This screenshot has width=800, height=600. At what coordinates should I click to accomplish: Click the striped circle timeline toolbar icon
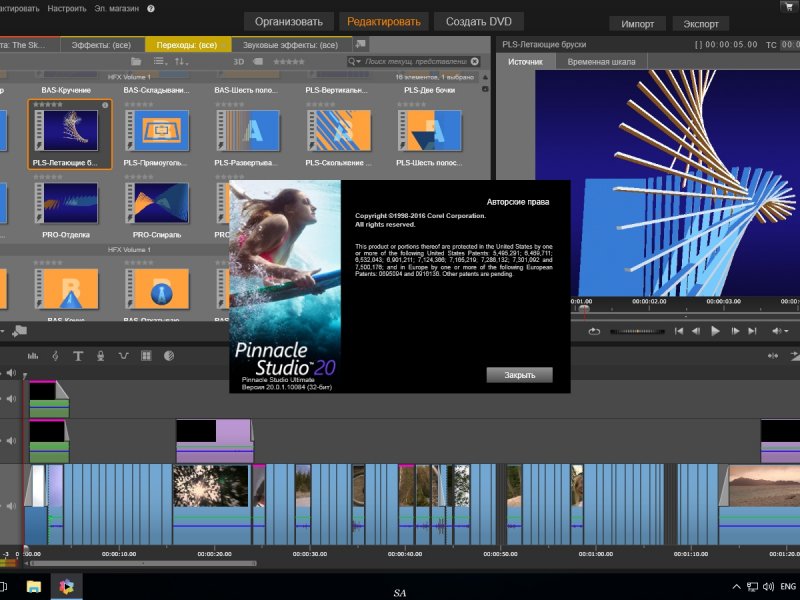(x=169, y=356)
